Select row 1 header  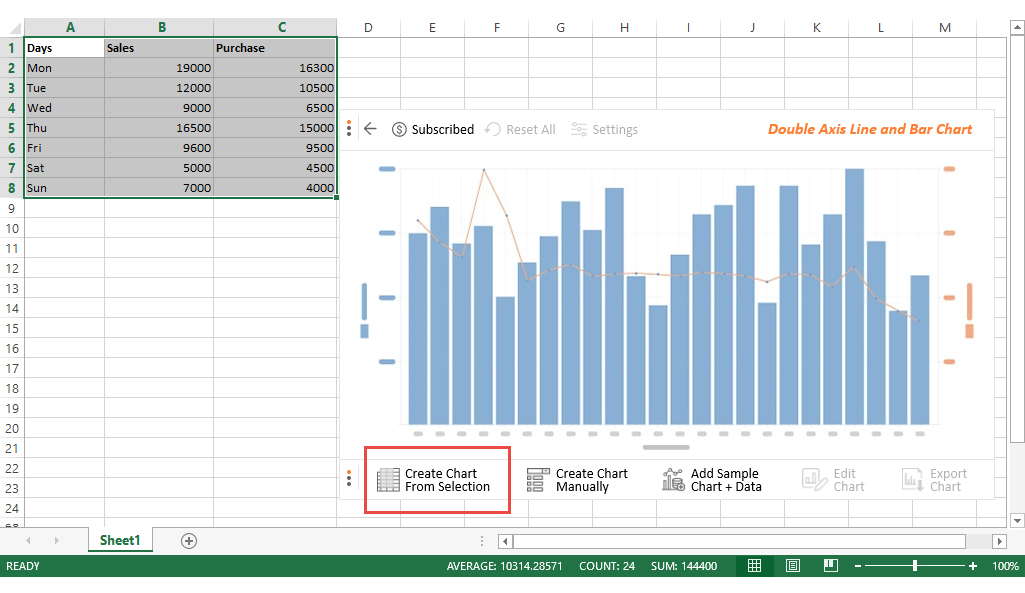[x=11, y=48]
